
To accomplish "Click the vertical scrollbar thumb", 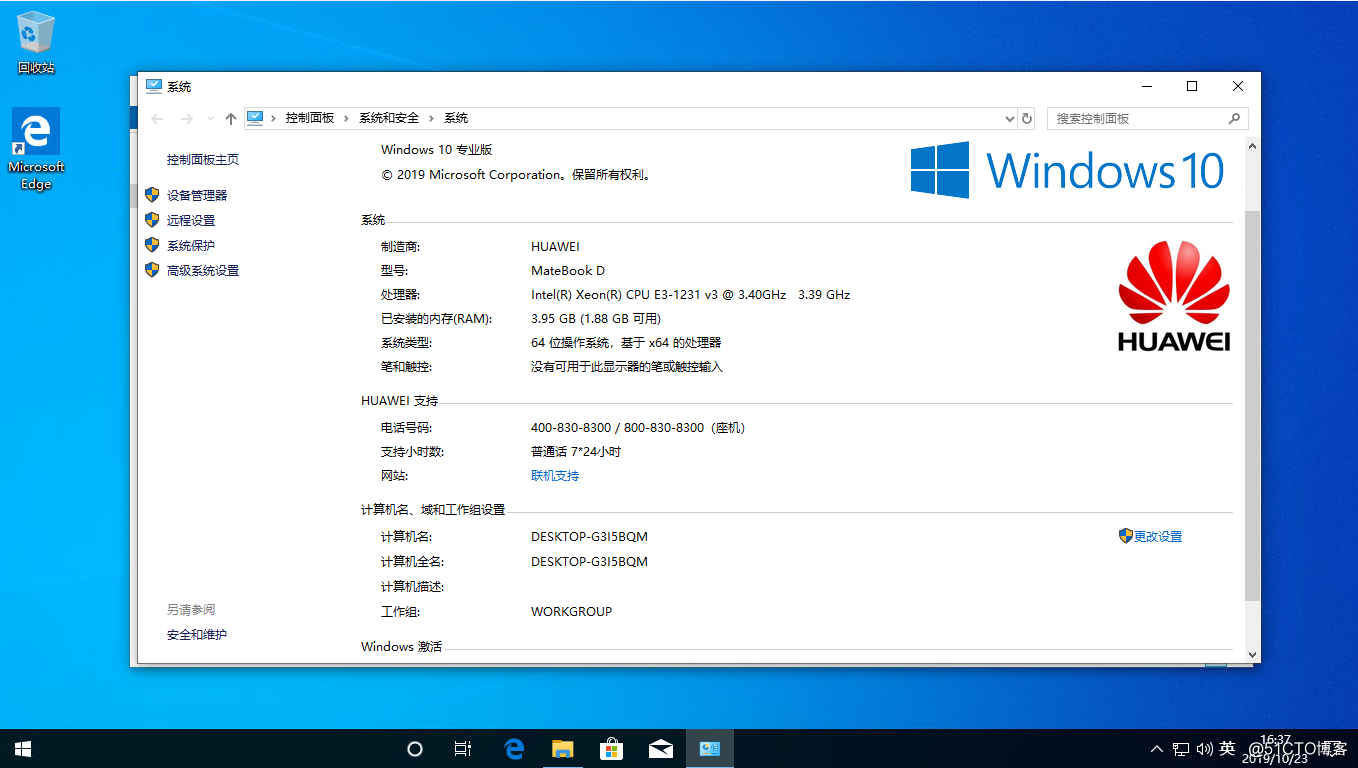I will [1252, 405].
